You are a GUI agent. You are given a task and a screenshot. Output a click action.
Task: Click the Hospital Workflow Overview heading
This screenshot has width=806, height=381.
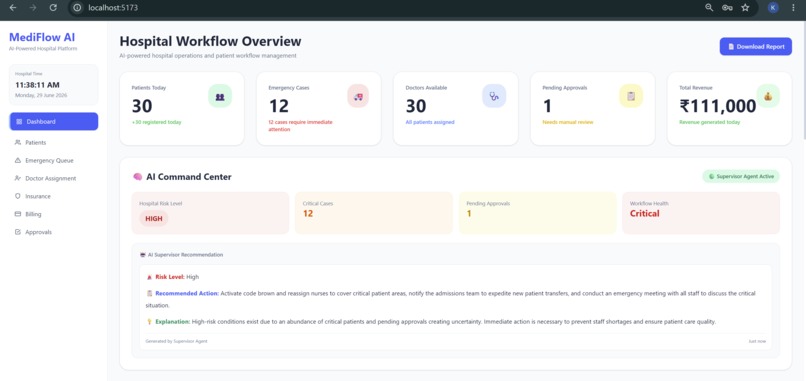(x=210, y=41)
